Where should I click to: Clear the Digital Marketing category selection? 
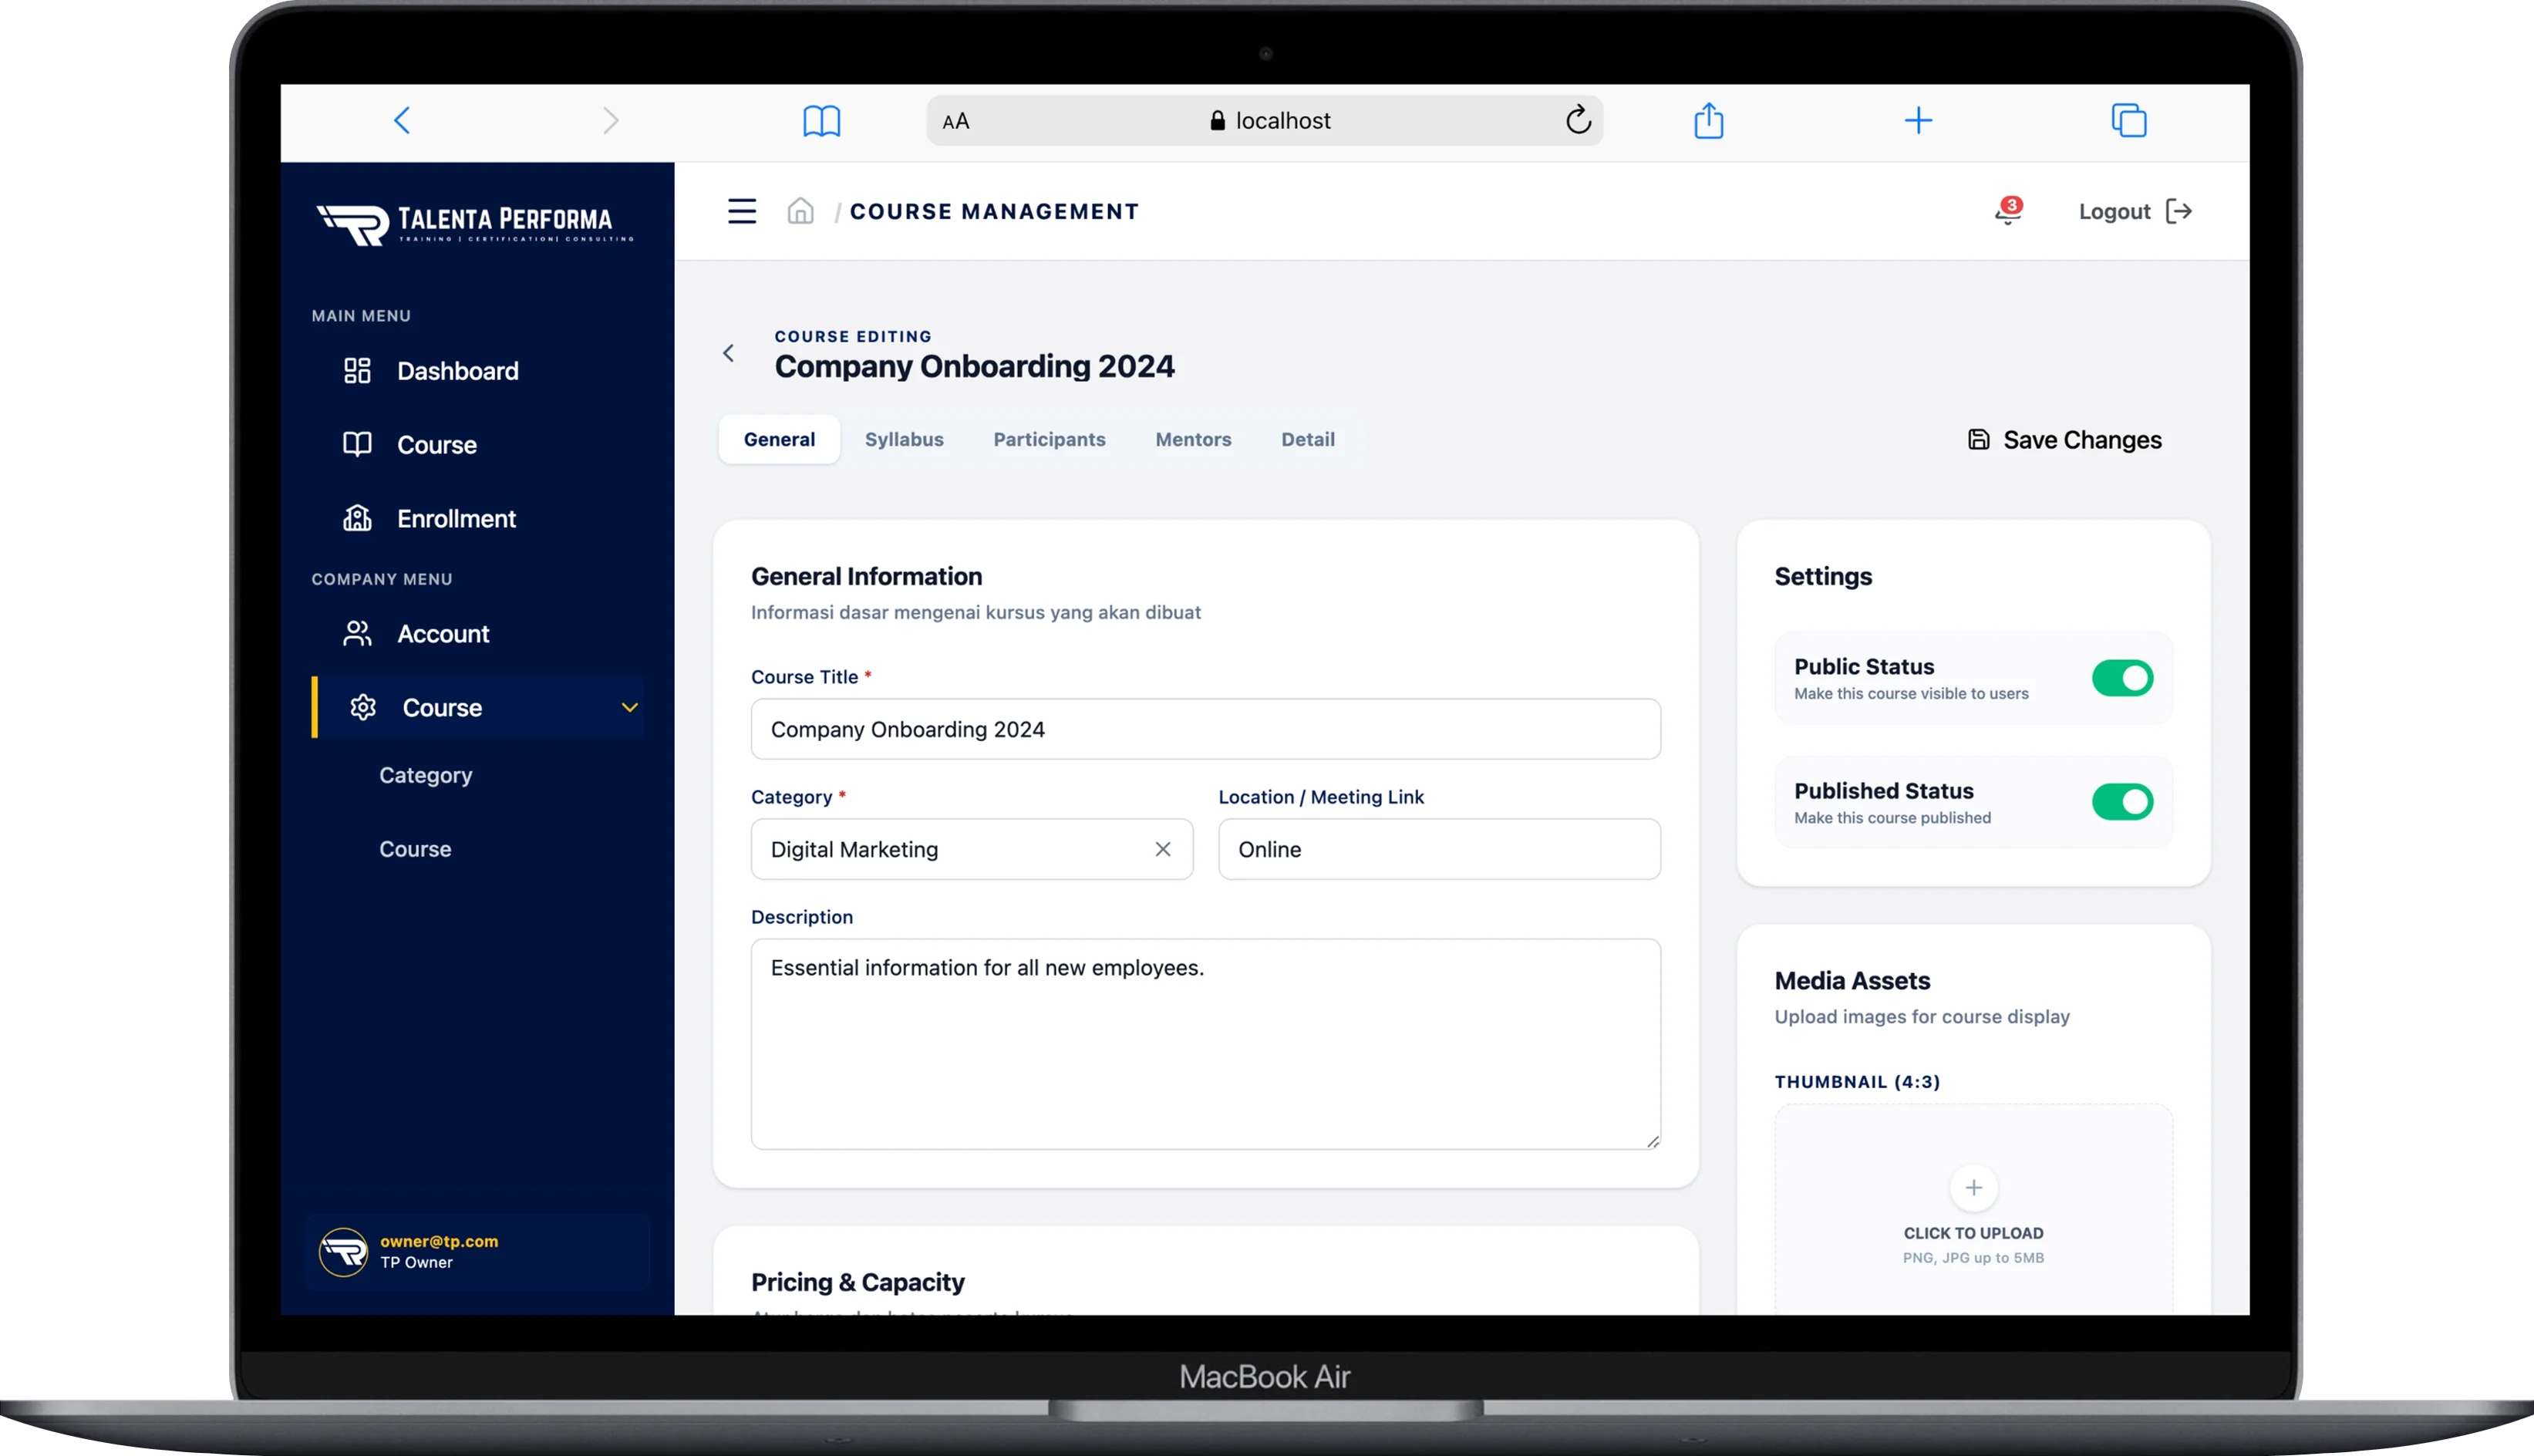1162,849
